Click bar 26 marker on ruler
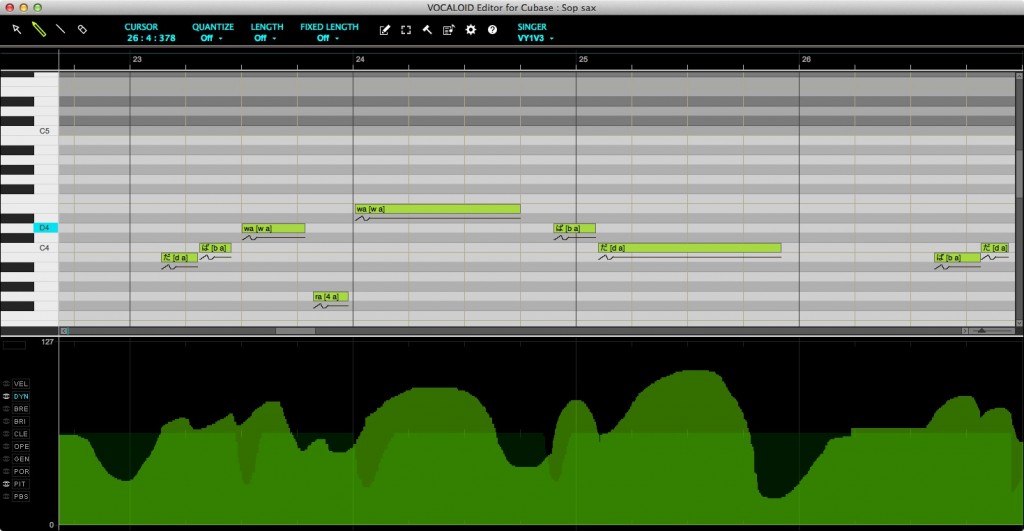Image resolution: width=1024 pixels, height=531 pixels. [807, 59]
